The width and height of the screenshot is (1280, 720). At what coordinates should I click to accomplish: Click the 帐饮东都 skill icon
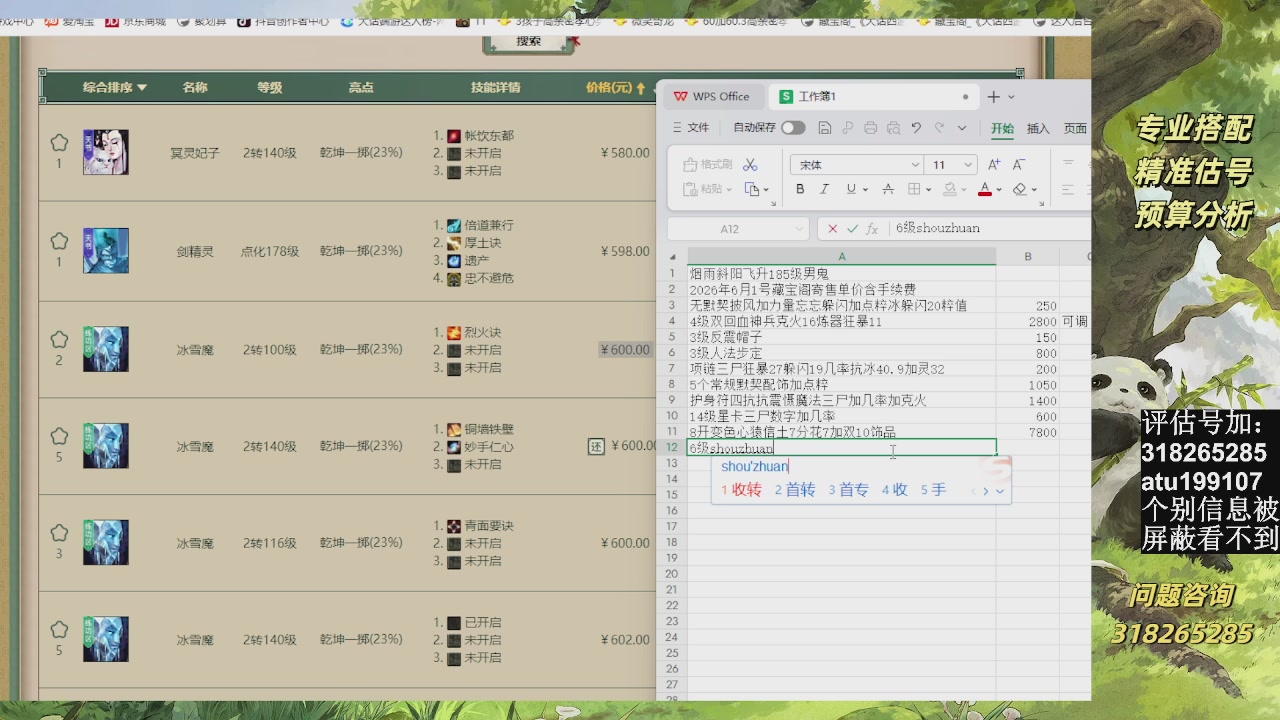pos(454,136)
